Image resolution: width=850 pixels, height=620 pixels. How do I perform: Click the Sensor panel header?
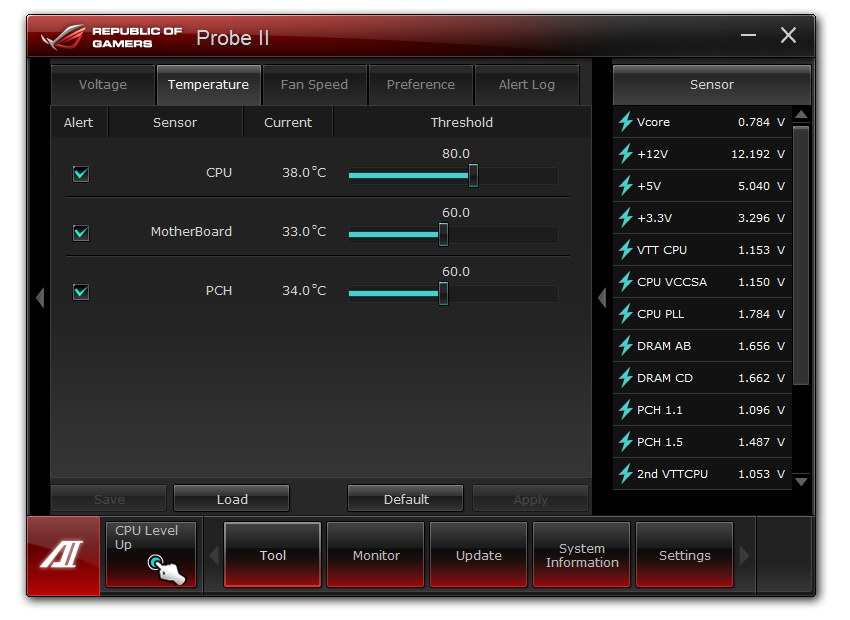712,85
